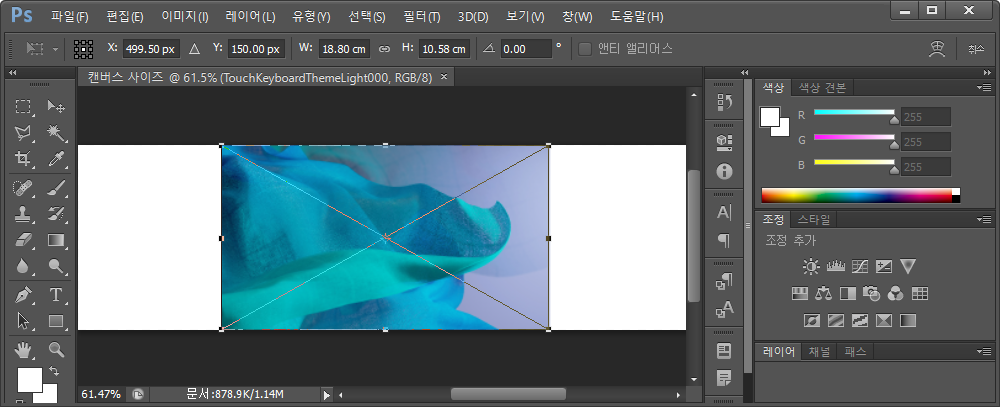Switch to the 색상 견본 tab
Image resolution: width=1000 pixels, height=407 pixels.
click(x=823, y=88)
